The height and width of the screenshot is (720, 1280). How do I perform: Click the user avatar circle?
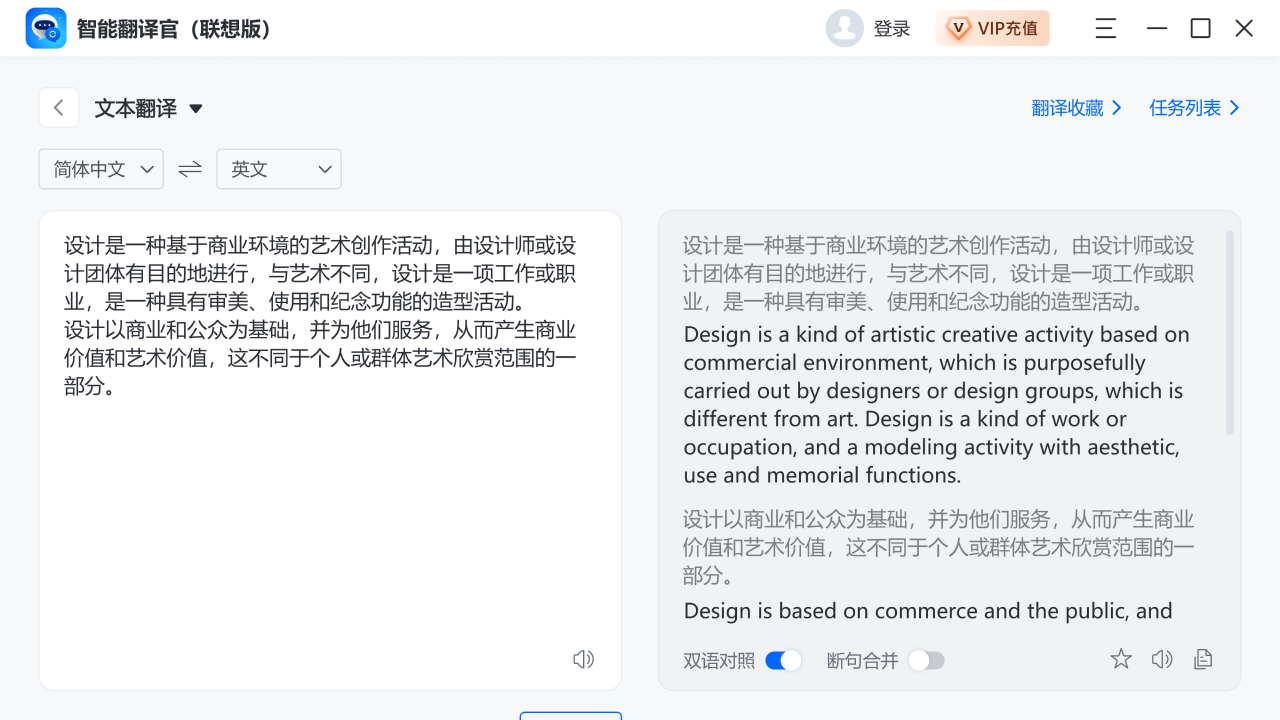[x=844, y=28]
